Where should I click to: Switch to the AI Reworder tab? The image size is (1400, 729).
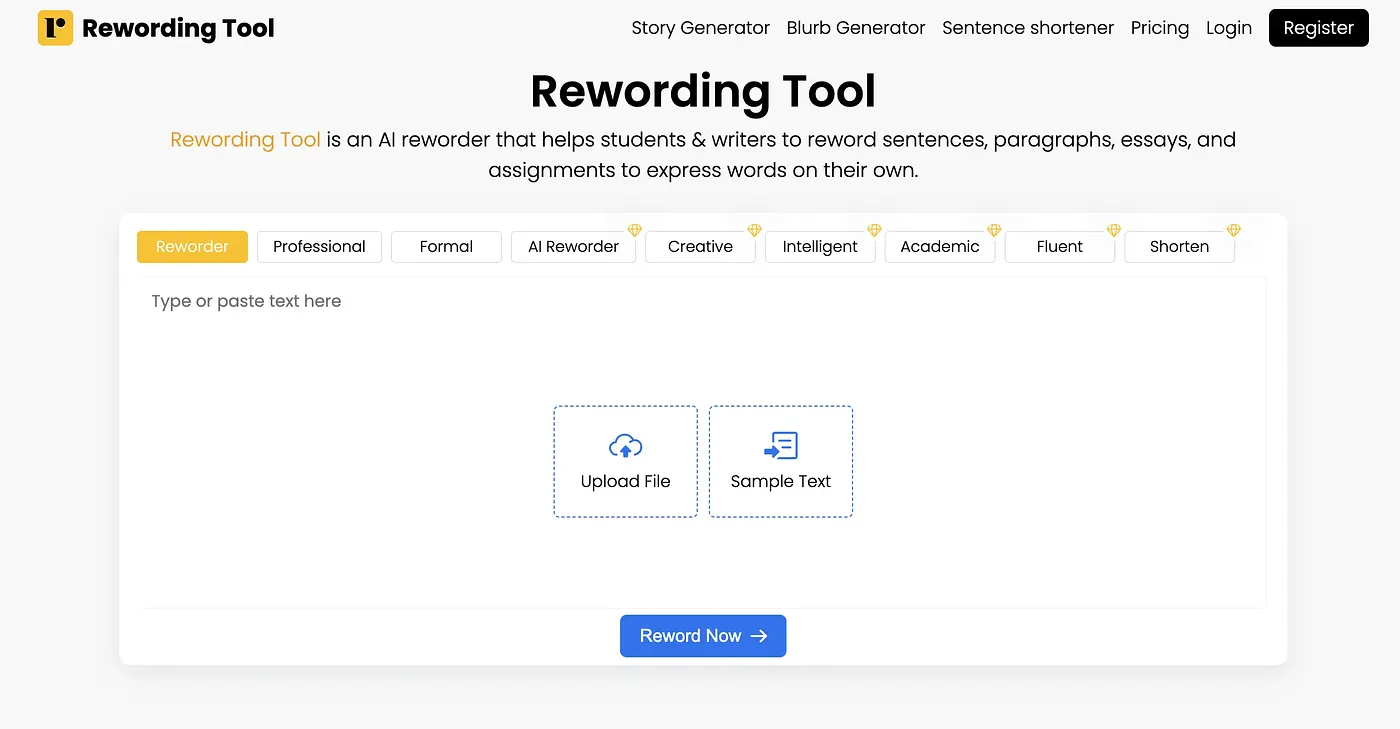tap(573, 247)
